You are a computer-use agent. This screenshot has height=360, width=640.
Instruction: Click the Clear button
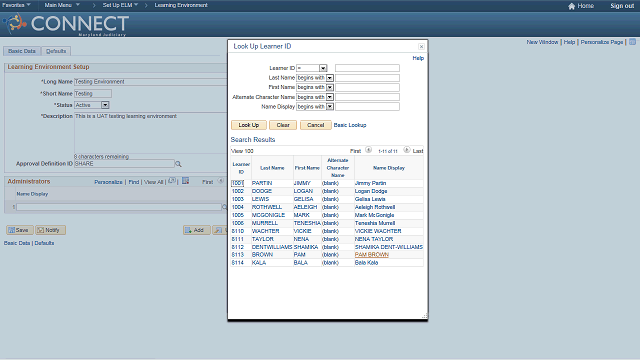tap(283, 125)
